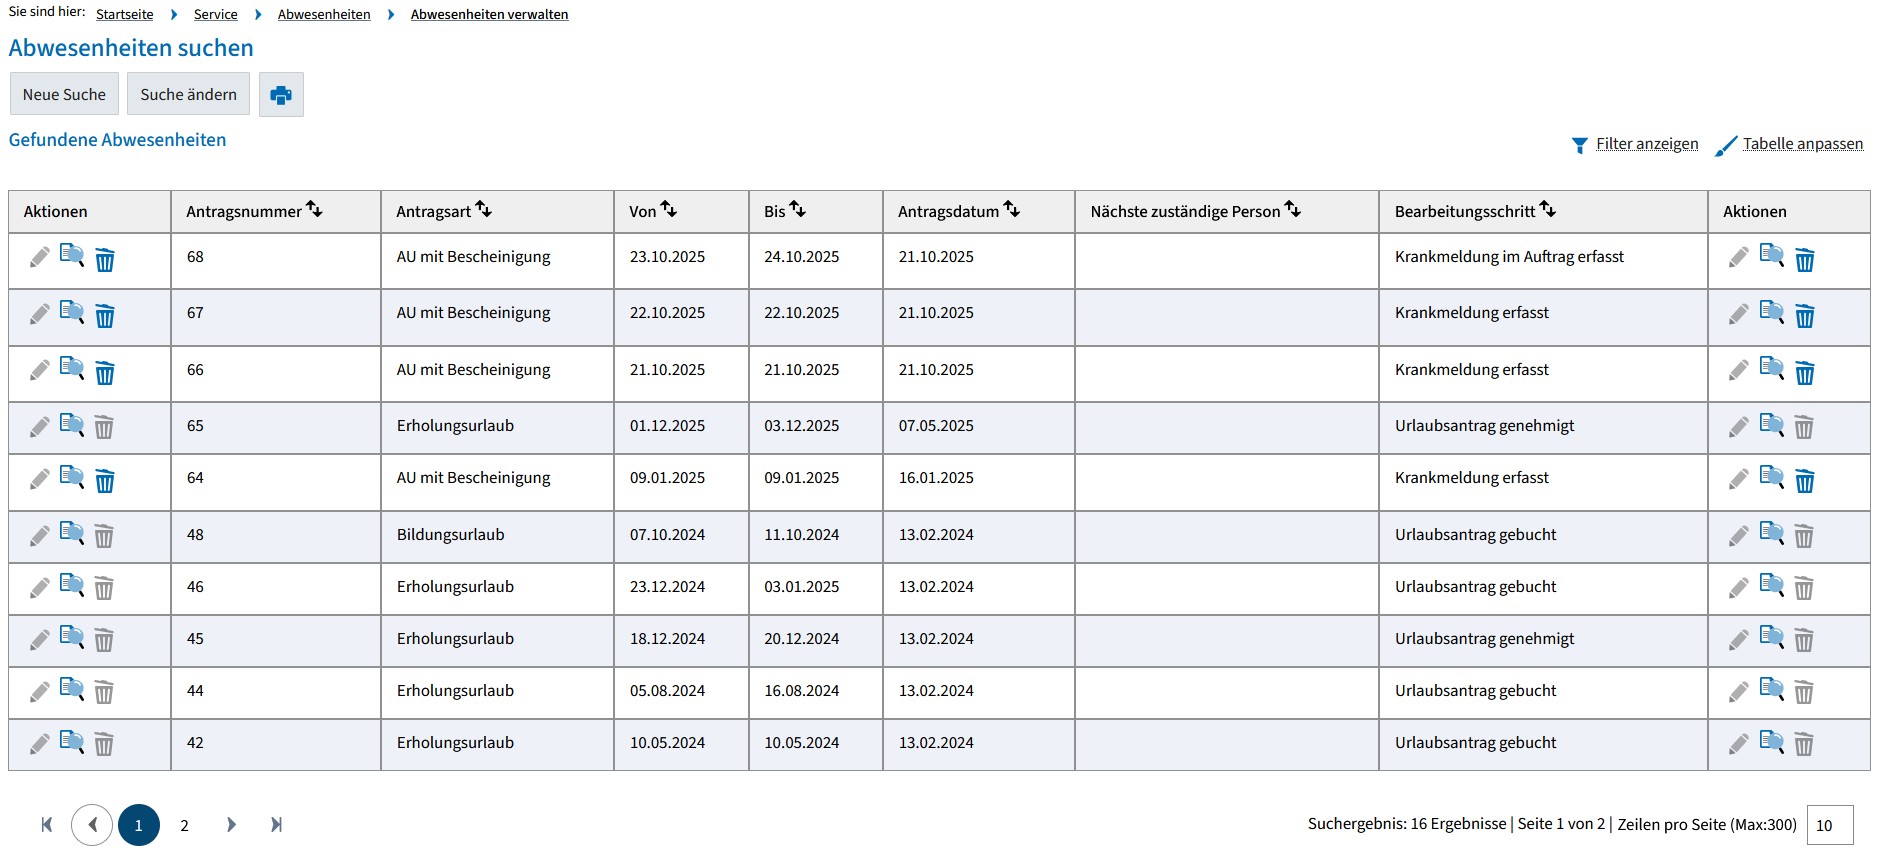Edit request 45 using right pencil icon
Viewport: 1884px width, 854px height.
(1738, 640)
